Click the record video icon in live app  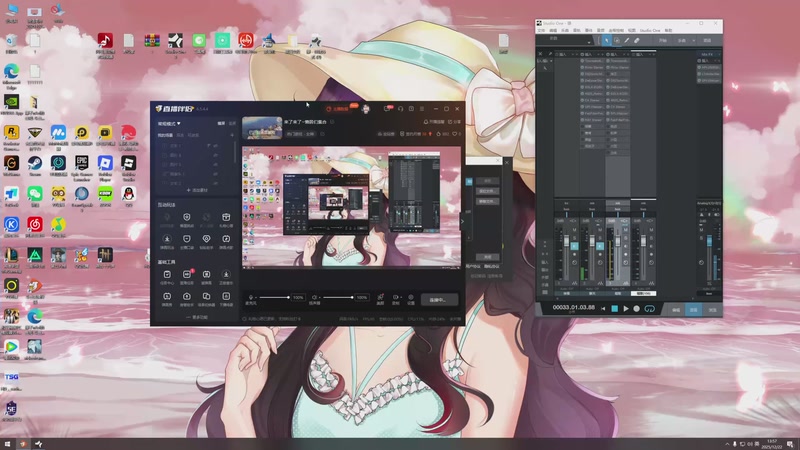pos(395,297)
